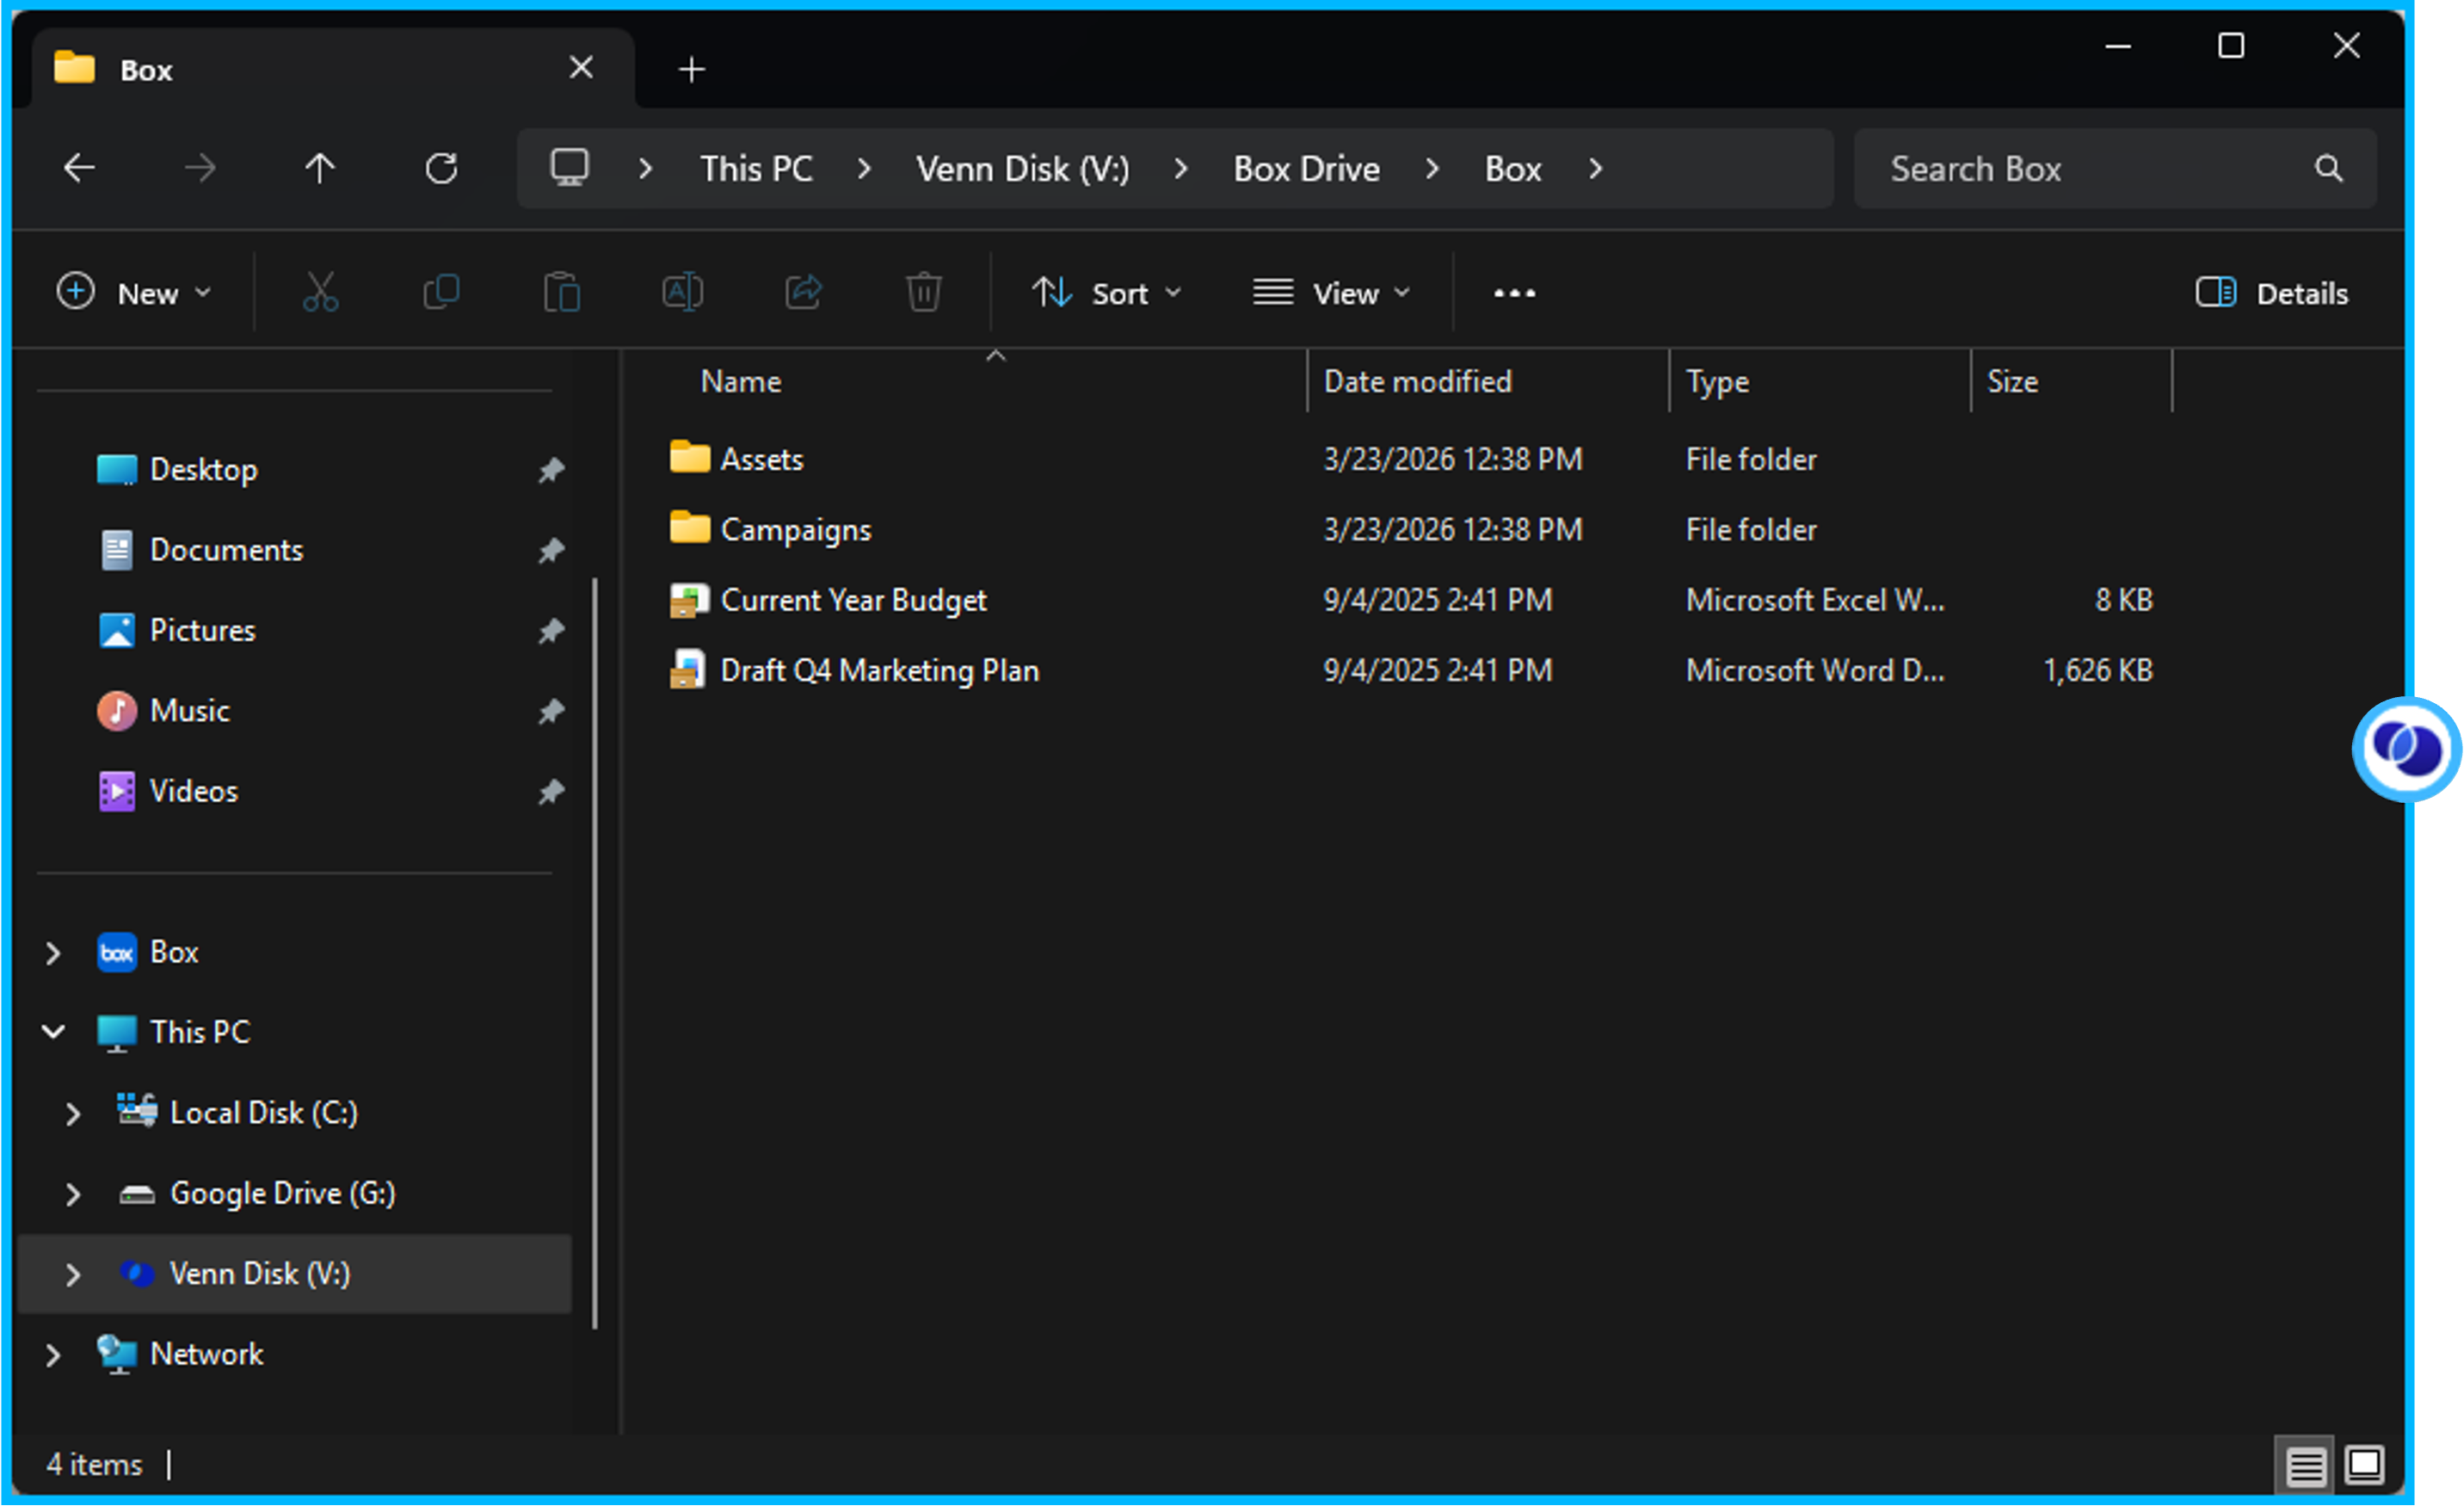2464x1506 pixels.
Task: Click the Rename icon in toolbar
Action: (x=682, y=293)
